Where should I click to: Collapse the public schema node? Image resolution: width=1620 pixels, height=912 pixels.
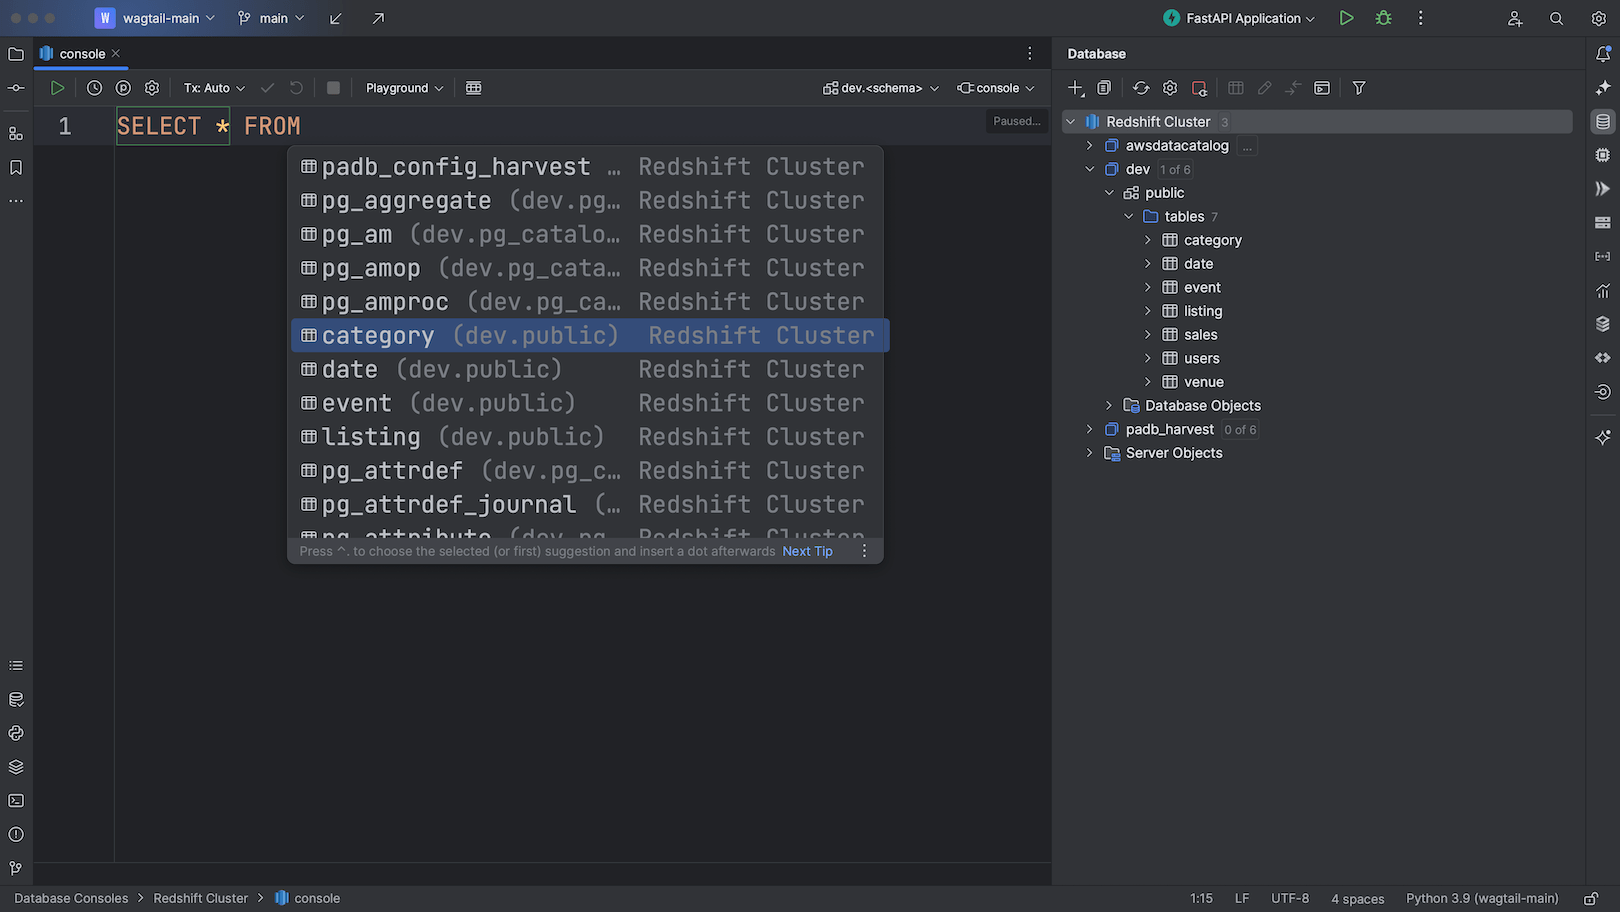(x=1109, y=192)
